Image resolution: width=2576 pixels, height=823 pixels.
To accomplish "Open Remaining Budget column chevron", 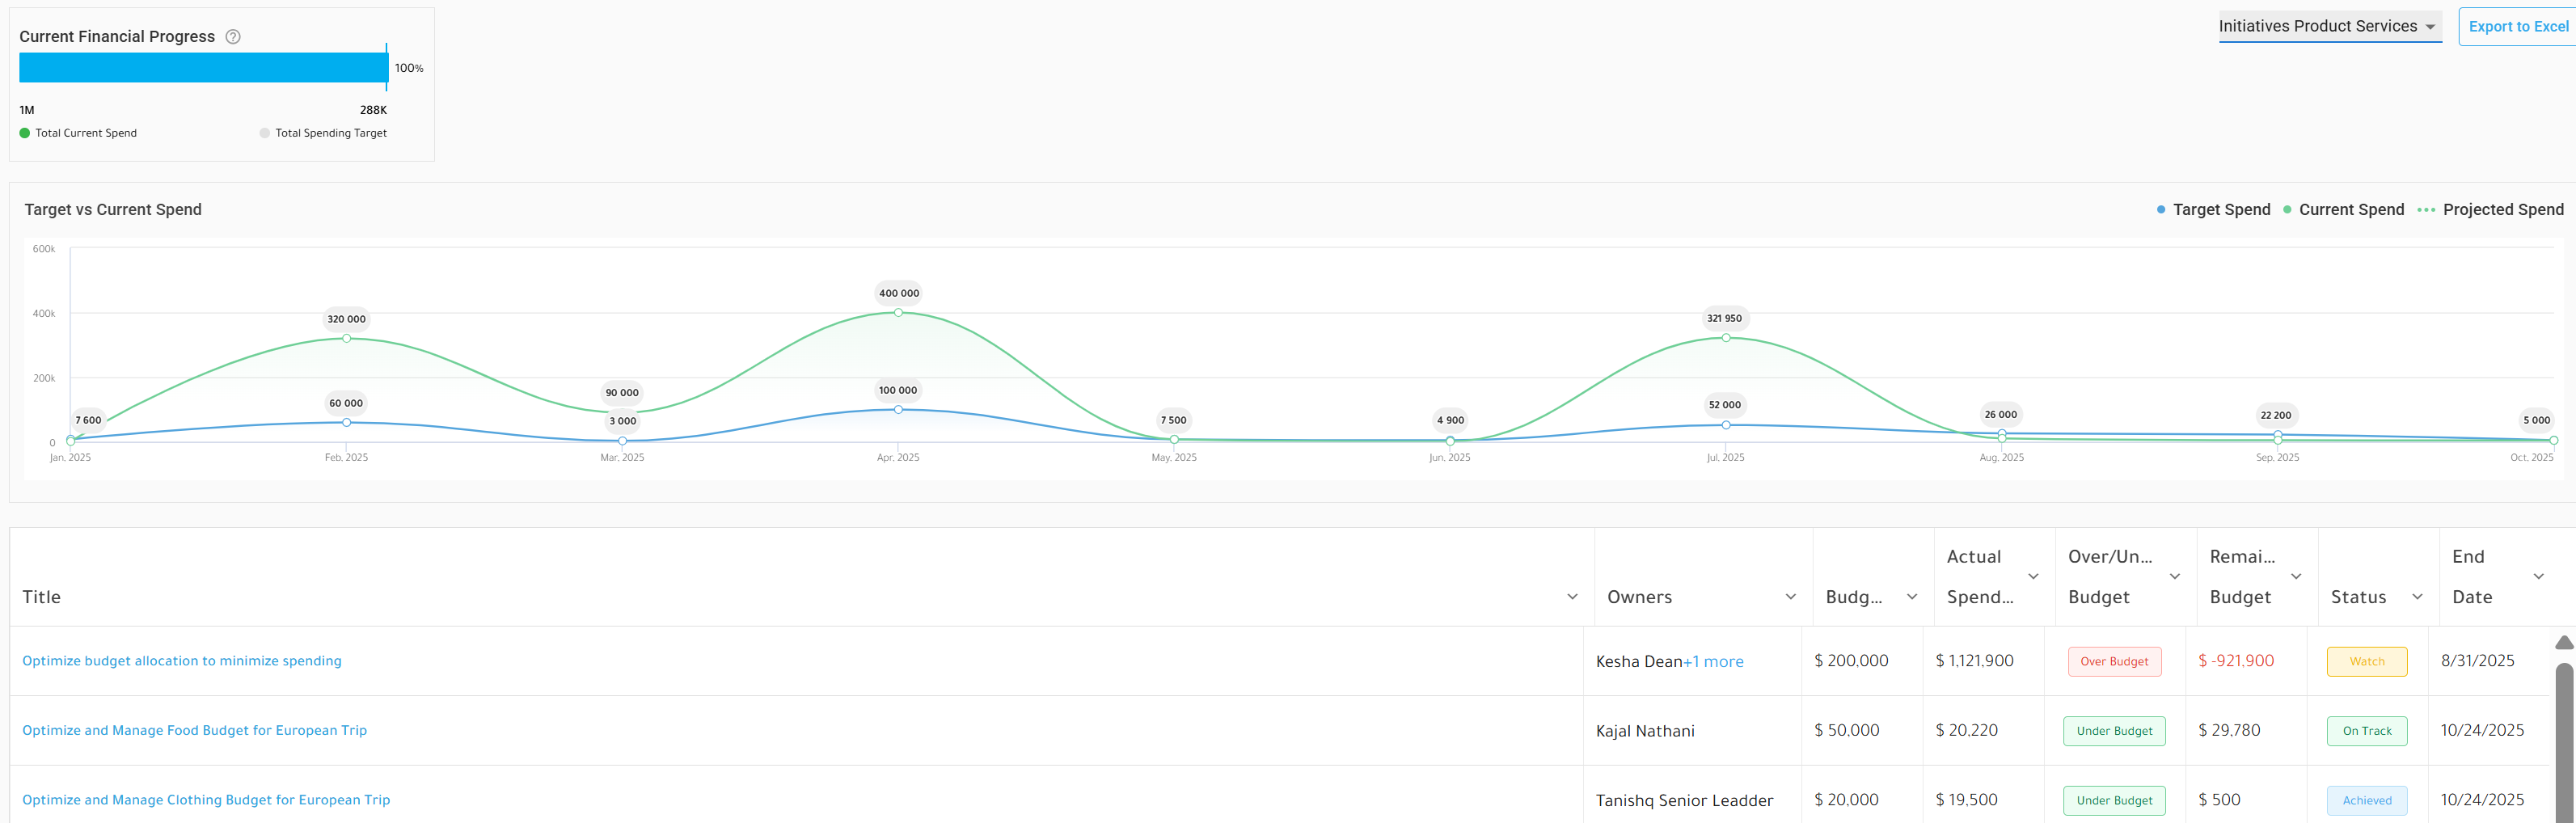I will pyautogui.click(x=2296, y=577).
